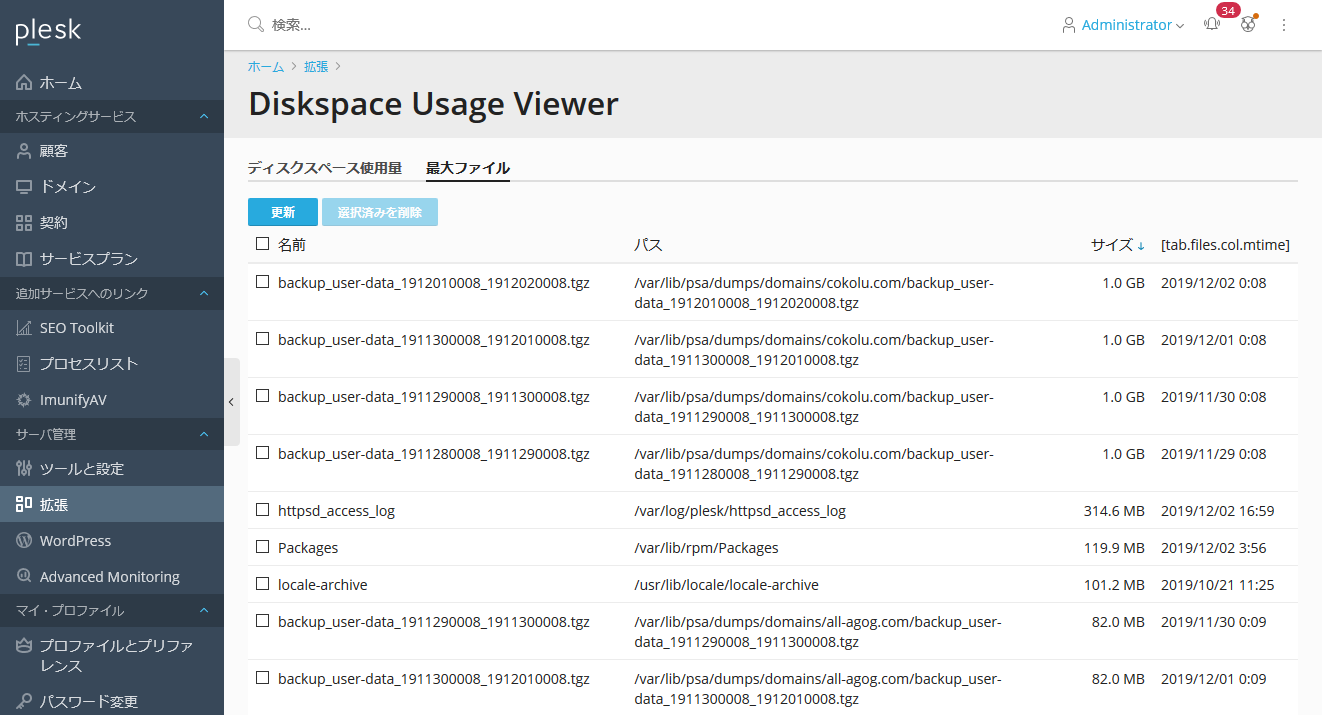Click the Plesk logo
The height and width of the screenshot is (715, 1322).
point(48,32)
